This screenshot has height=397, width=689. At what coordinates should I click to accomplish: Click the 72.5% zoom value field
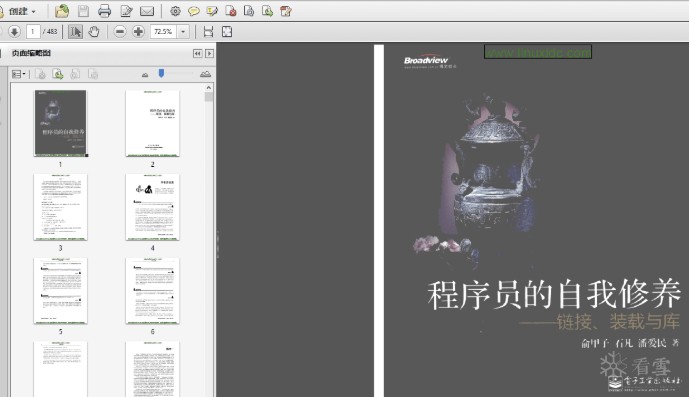tap(163, 32)
